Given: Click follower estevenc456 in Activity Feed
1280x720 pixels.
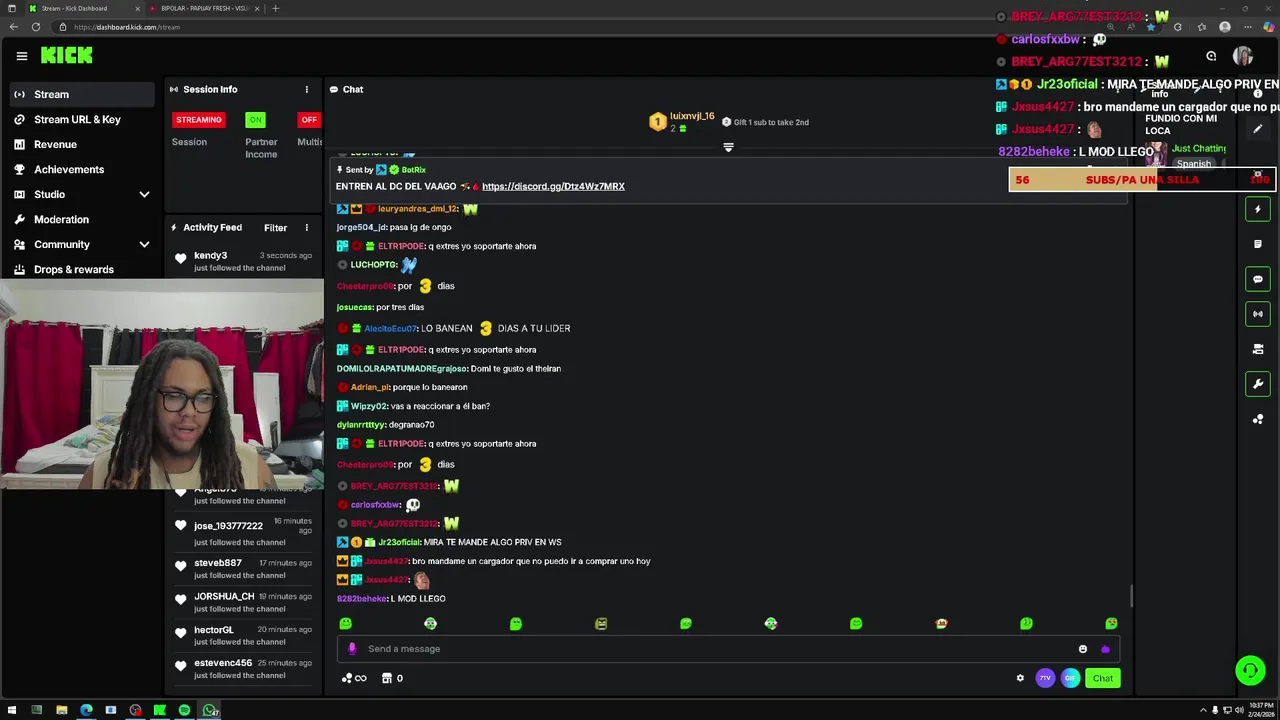Looking at the screenshot, I should (223, 663).
